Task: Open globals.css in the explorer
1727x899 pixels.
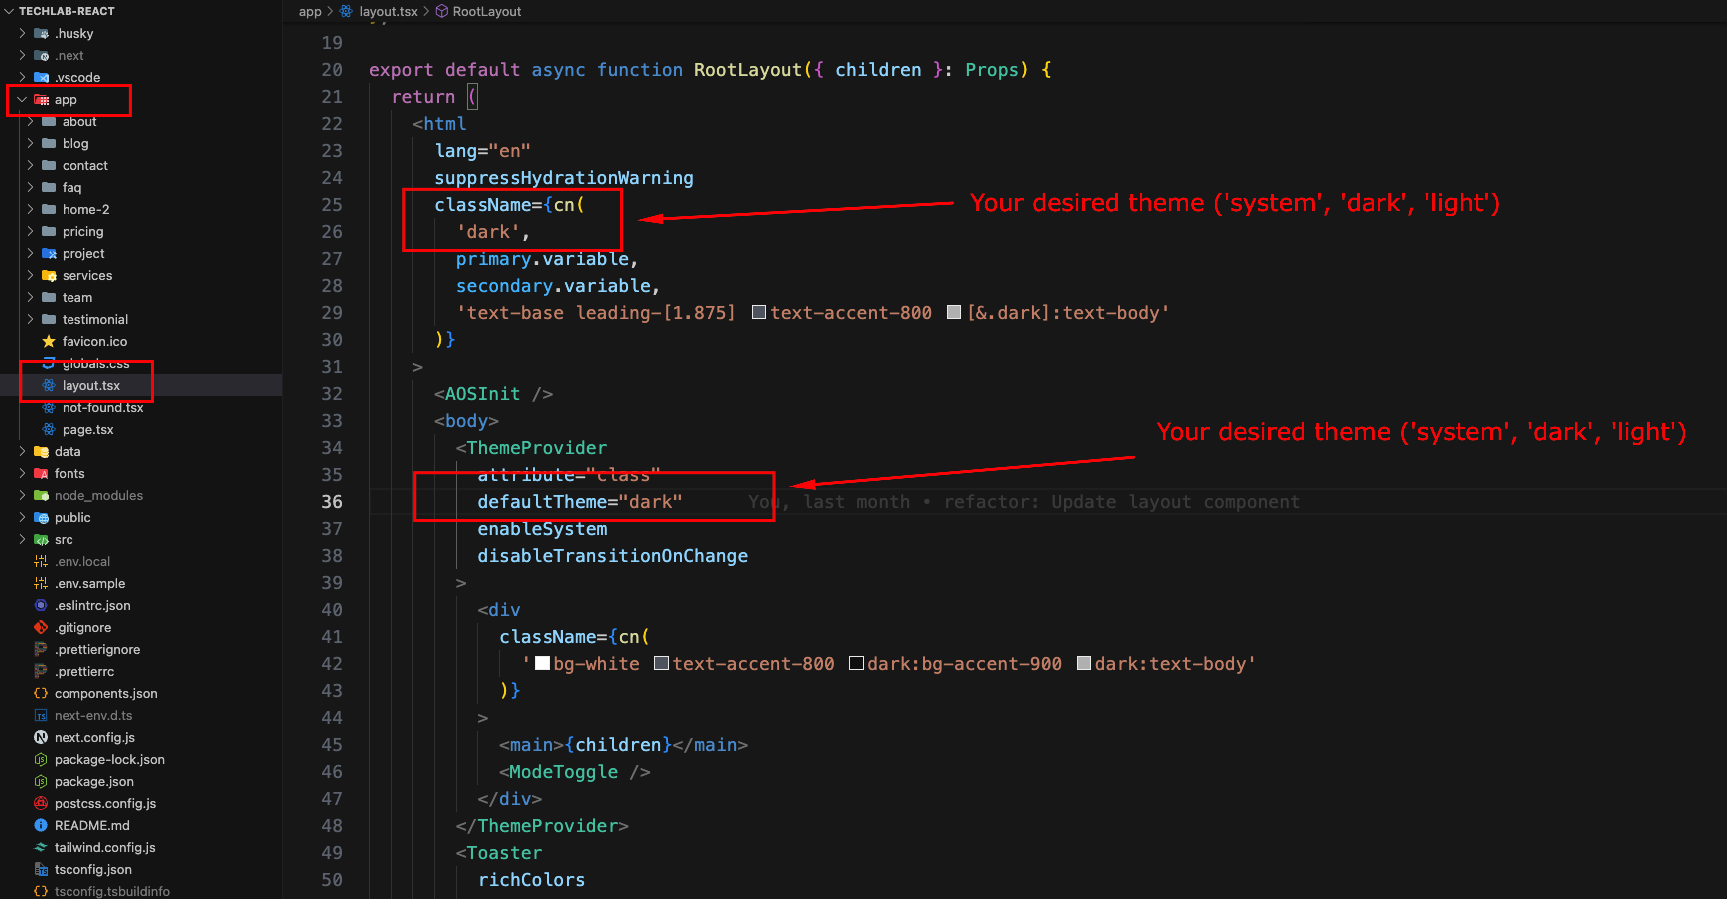Action: tap(96, 363)
